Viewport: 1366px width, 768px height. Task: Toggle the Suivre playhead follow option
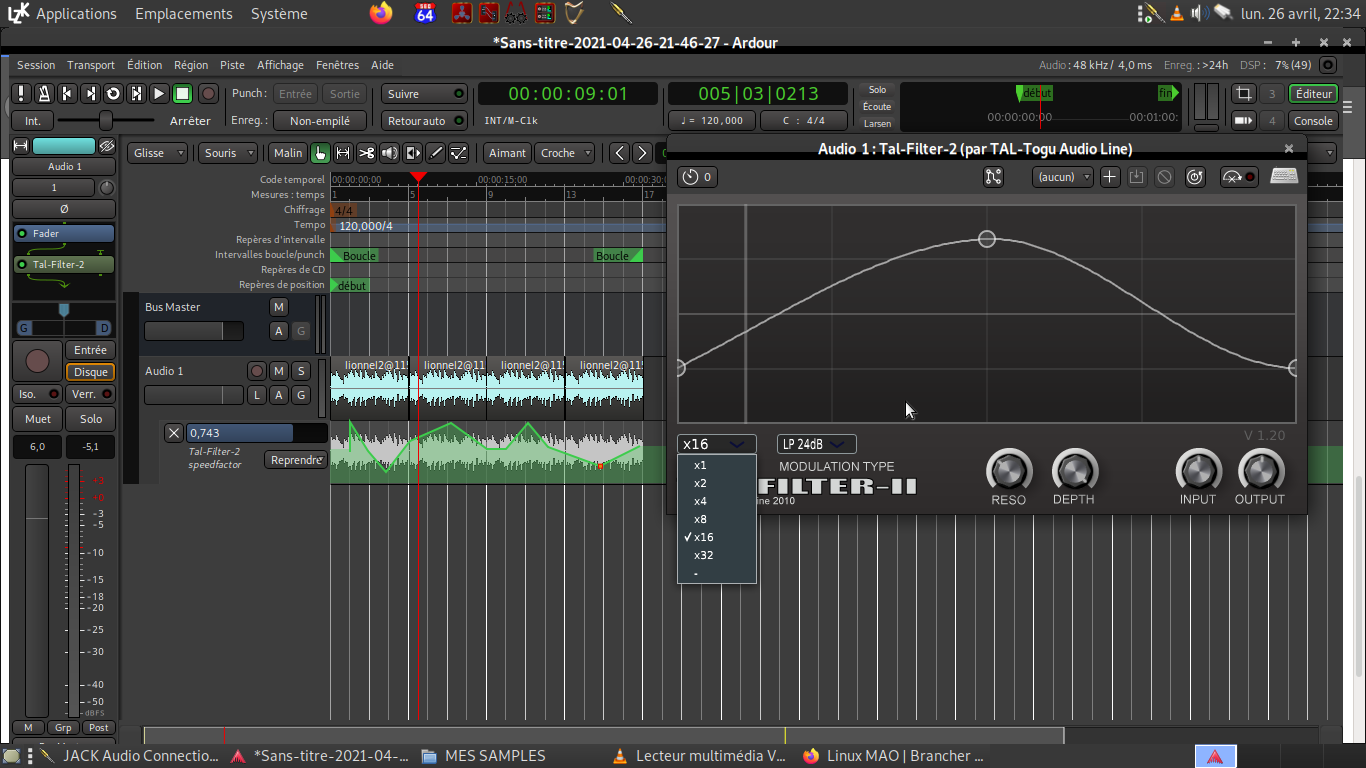pos(424,94)
